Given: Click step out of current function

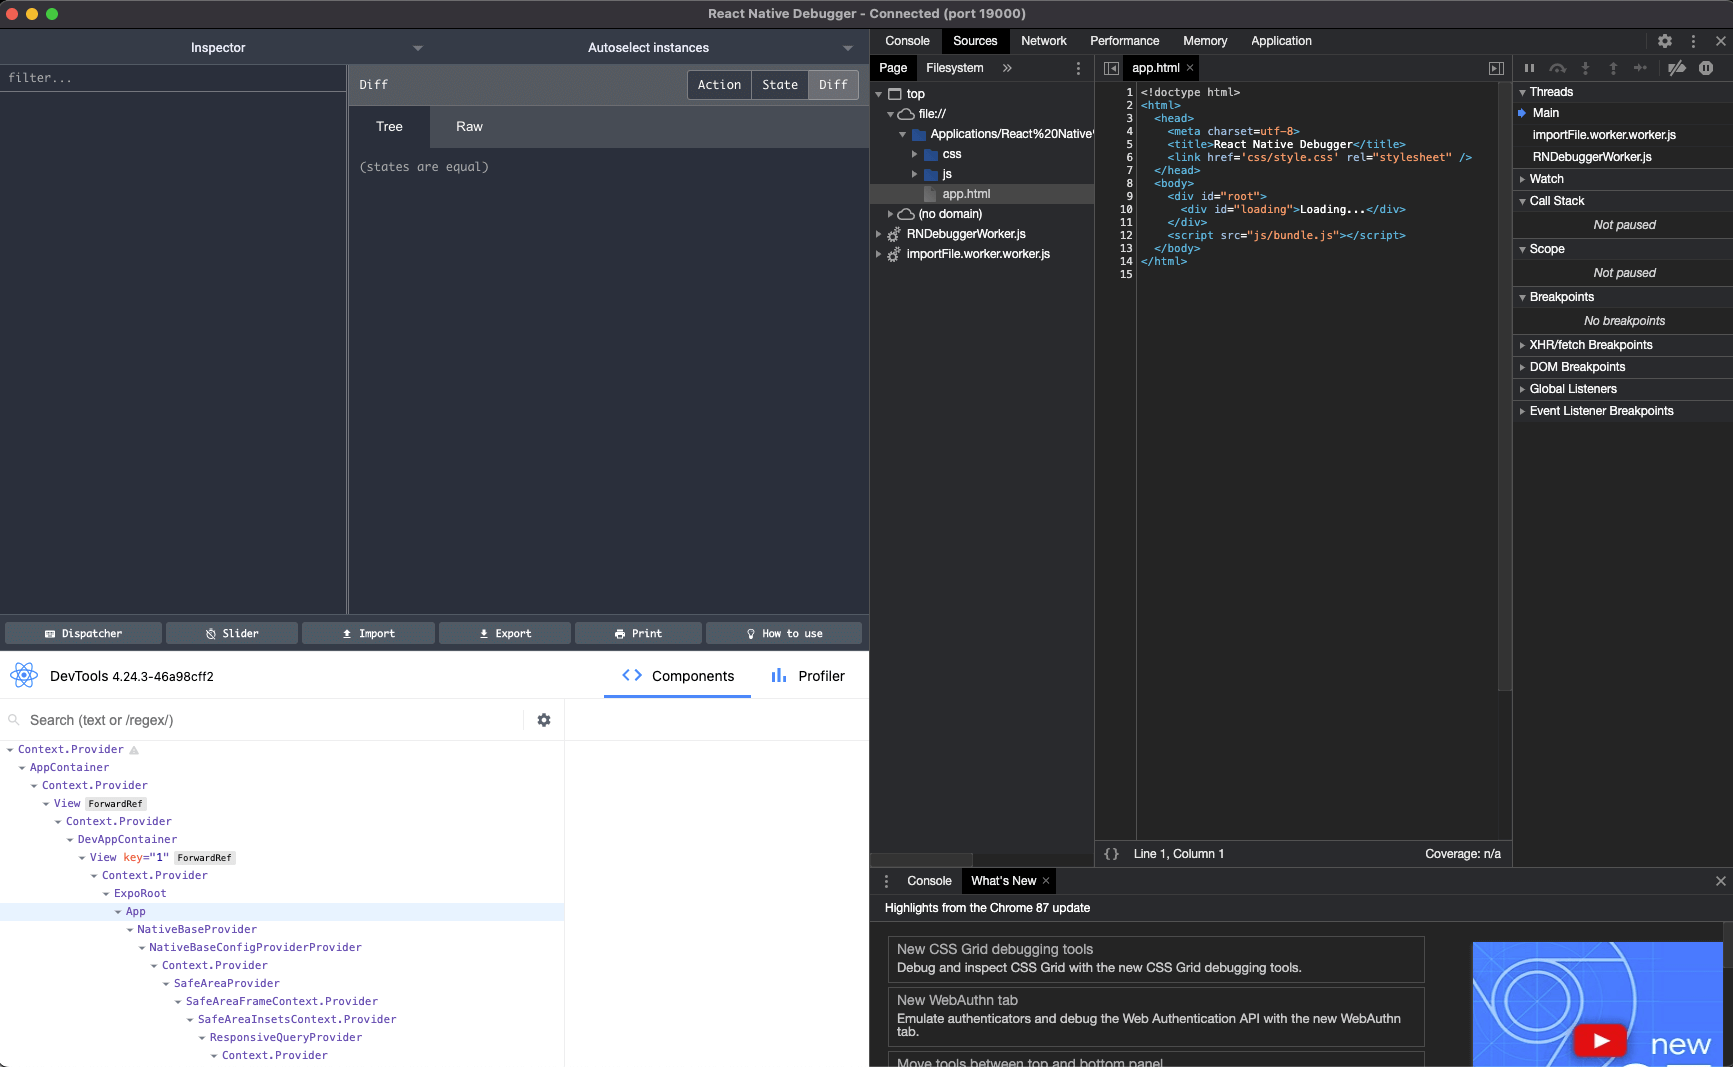Looking at the screenshot, I should point(1613,68).
